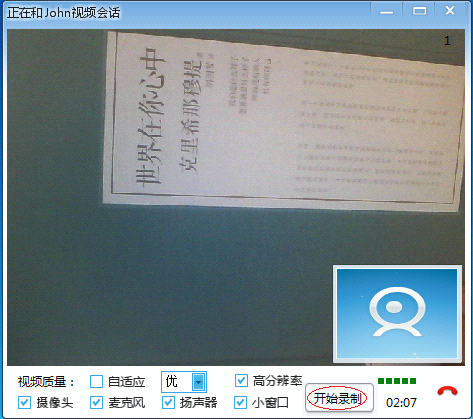Open the video quality dropdown arrow

[x=199, y=382]
